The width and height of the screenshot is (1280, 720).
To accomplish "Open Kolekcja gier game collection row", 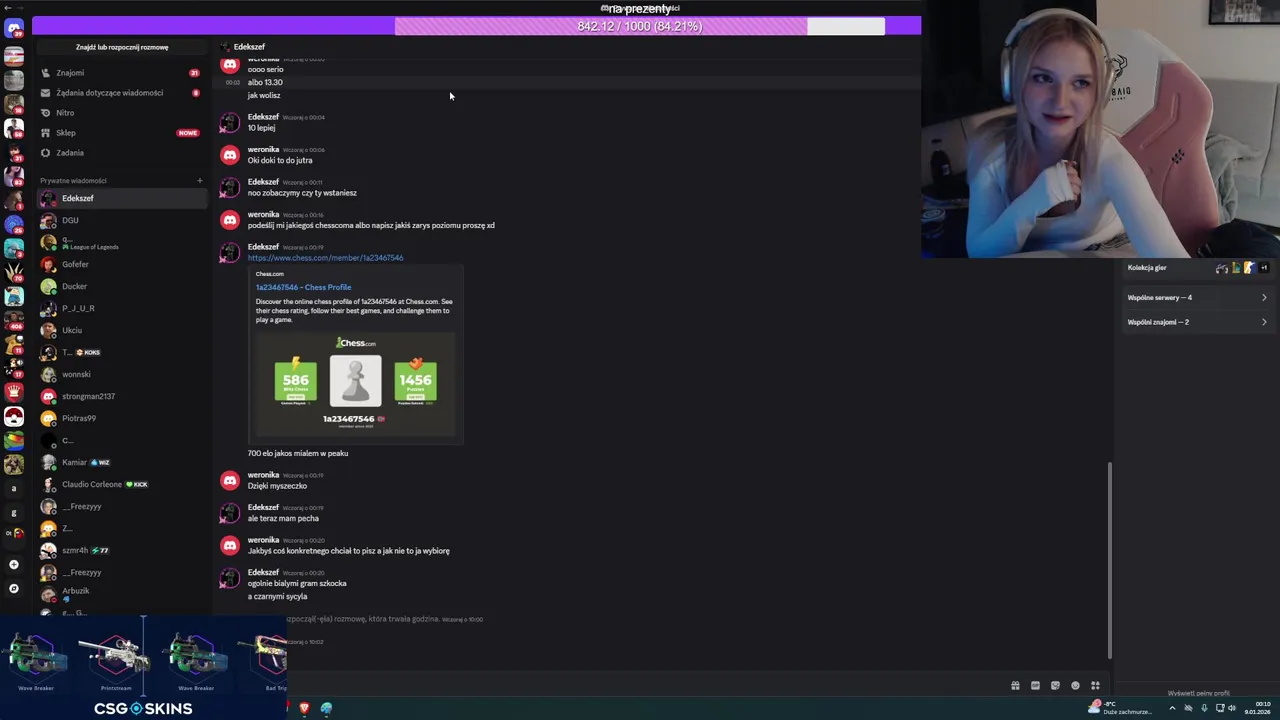I will click(x=1197, y=268).
